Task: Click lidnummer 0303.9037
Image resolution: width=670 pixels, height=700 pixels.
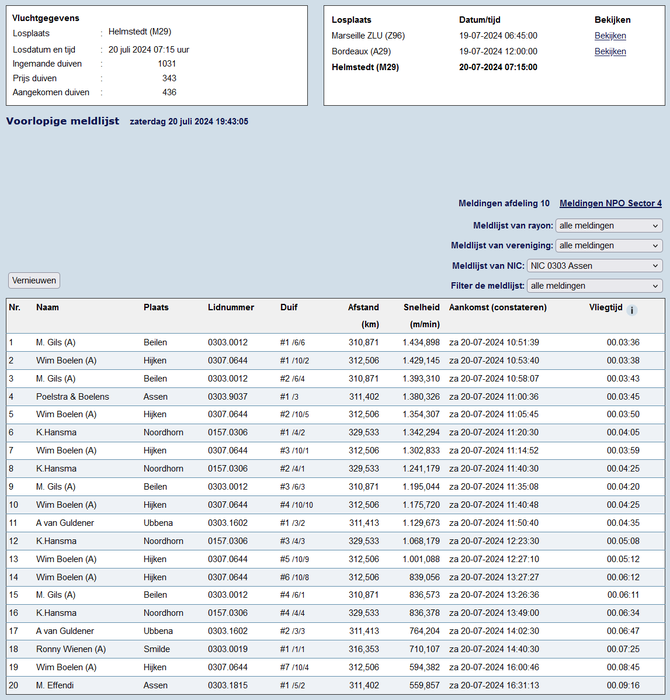Action: click(x=227, y=396)
